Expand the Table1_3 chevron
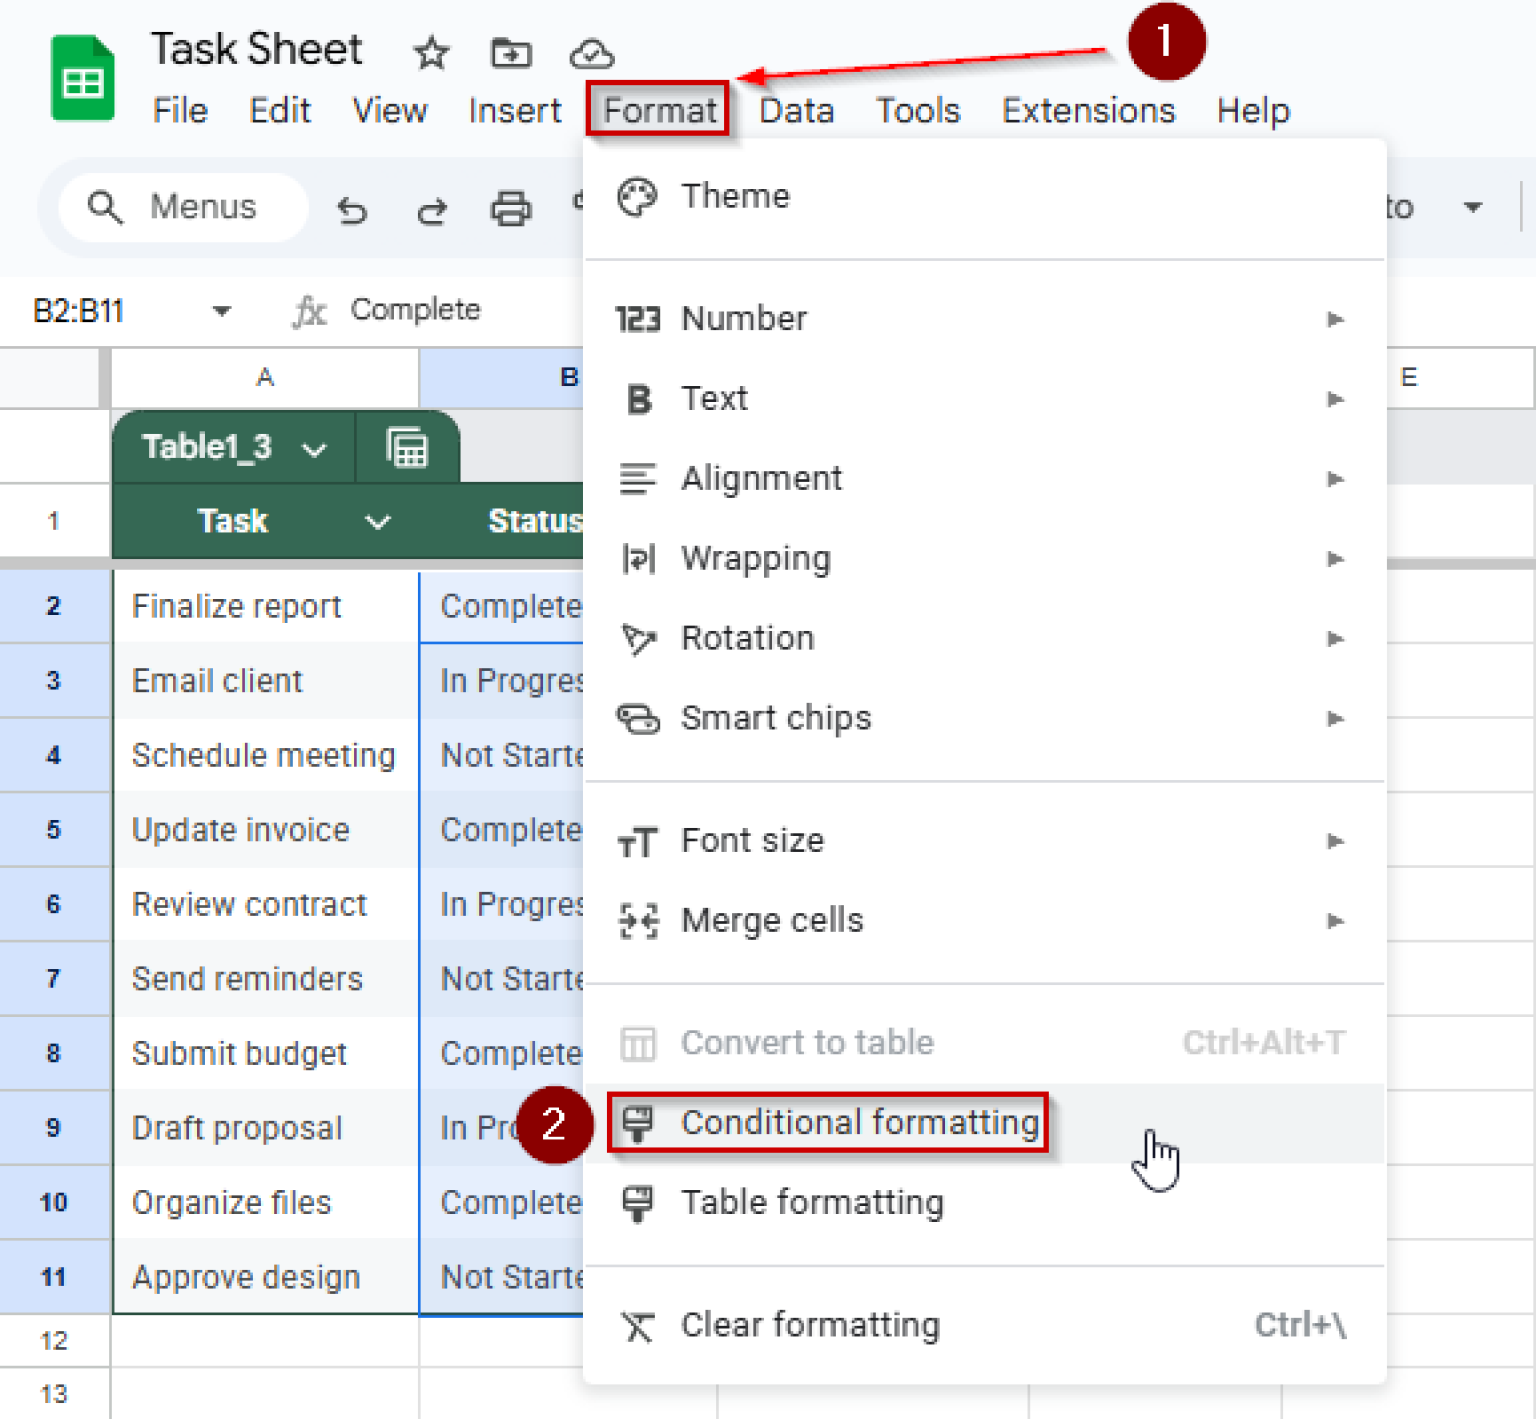Image resolution: width=1536 pixels, height=1419 pixels. point(314,449)
